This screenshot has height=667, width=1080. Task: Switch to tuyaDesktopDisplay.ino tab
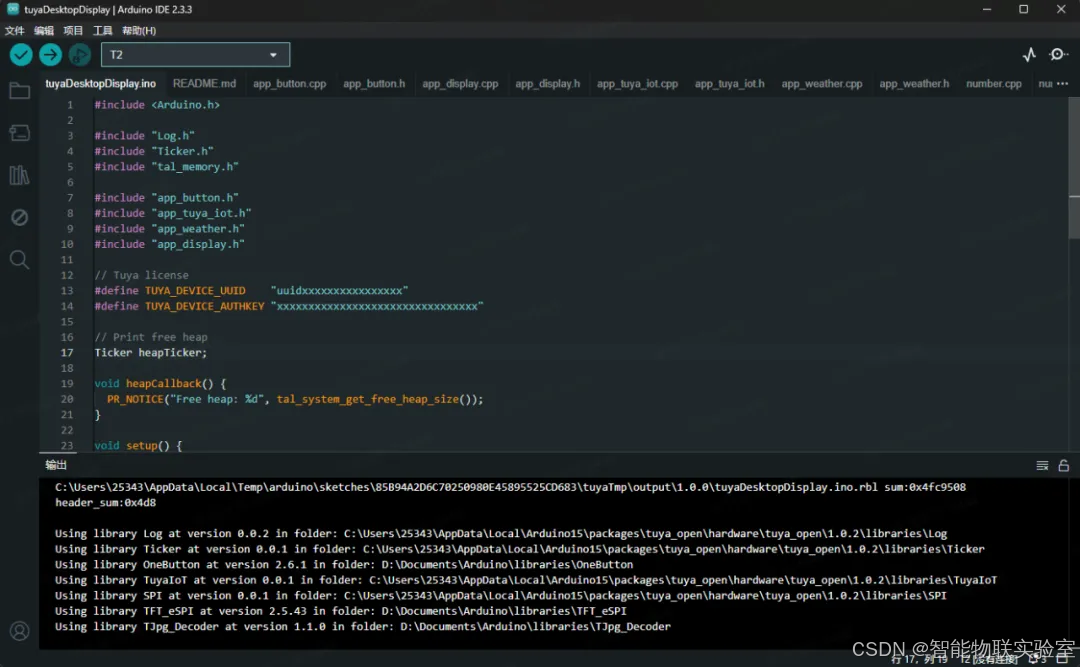[101, 83]
